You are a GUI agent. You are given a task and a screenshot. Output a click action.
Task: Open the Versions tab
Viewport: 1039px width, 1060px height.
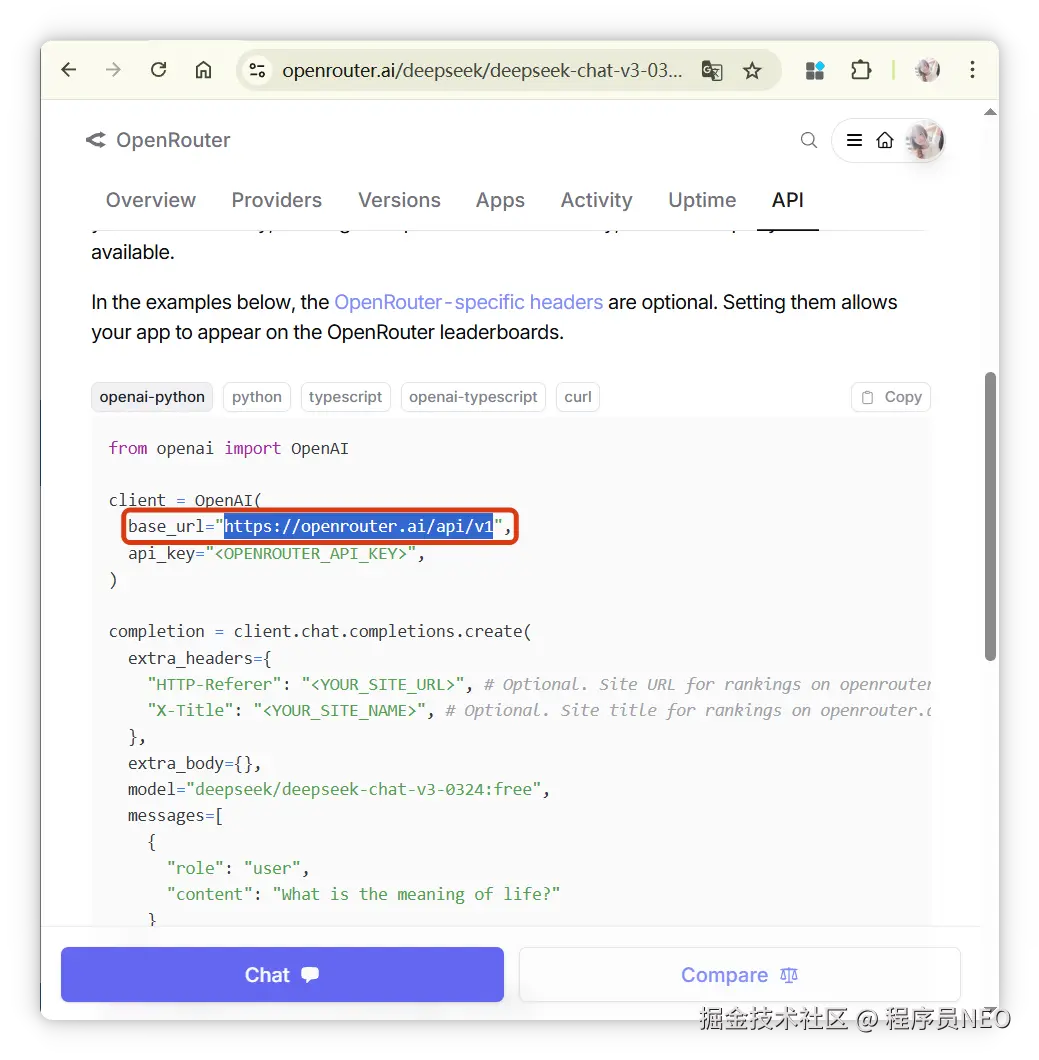tap(400, 200)
